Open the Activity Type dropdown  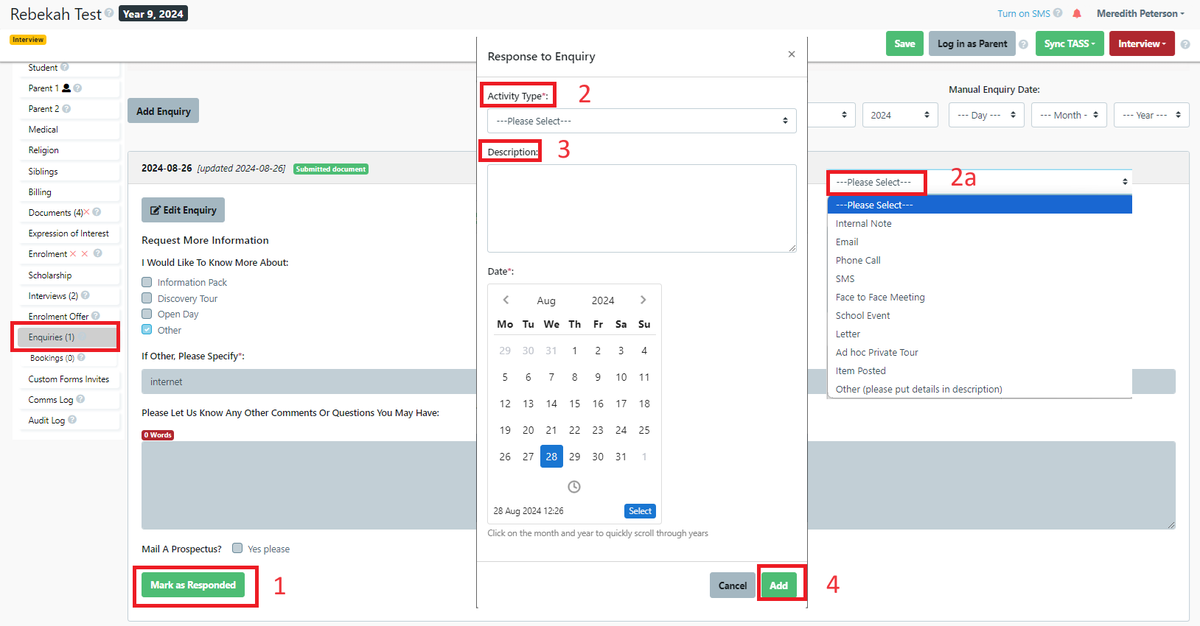[x=641, y=121]
